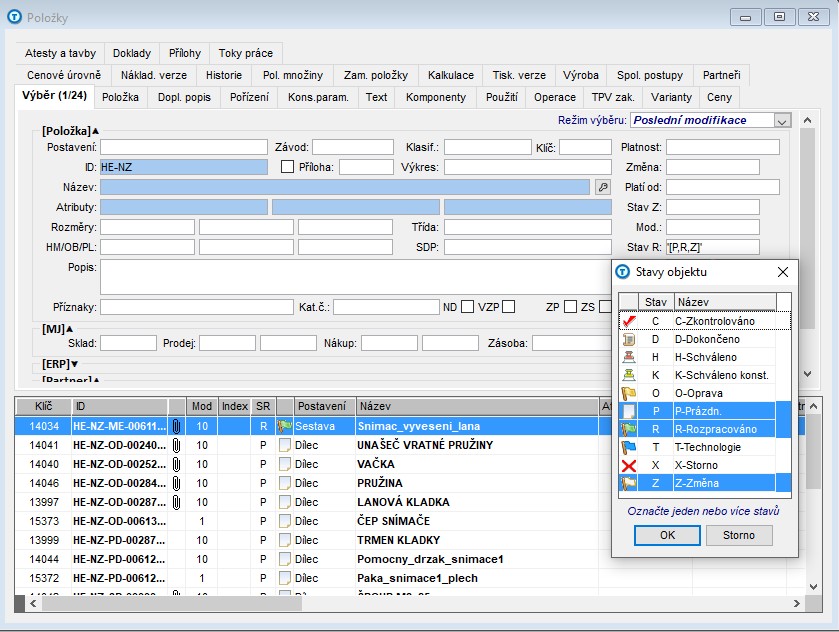Click the Stav R input field

[713, 247]
